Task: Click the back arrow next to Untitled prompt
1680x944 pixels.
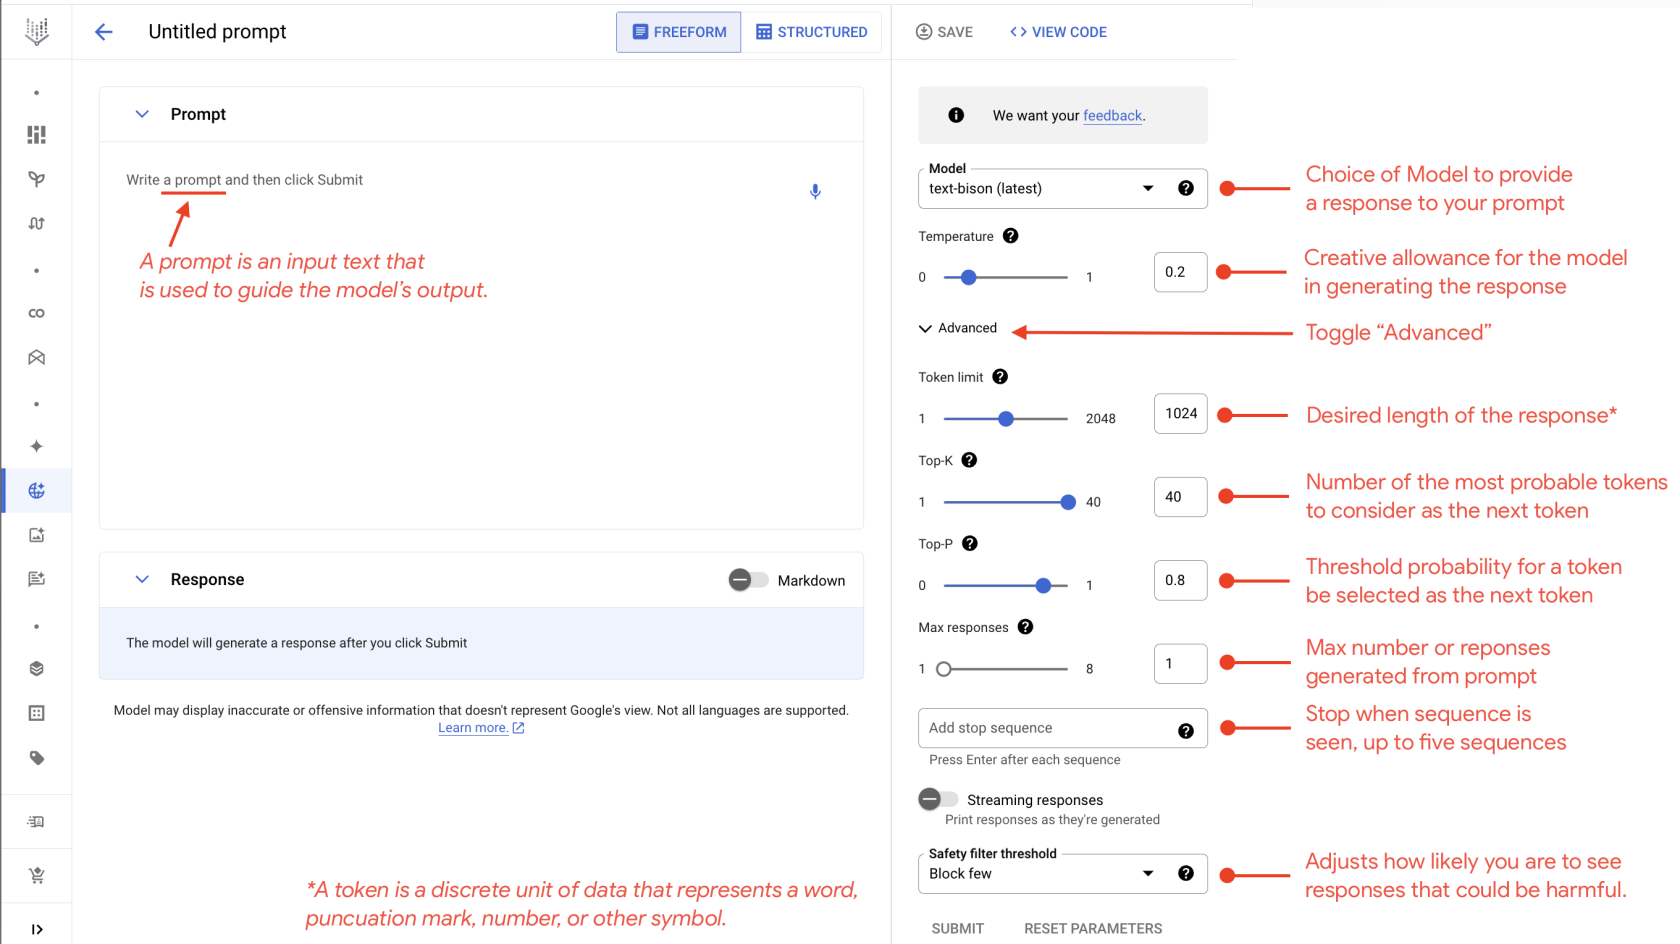Action: [104, 32]
